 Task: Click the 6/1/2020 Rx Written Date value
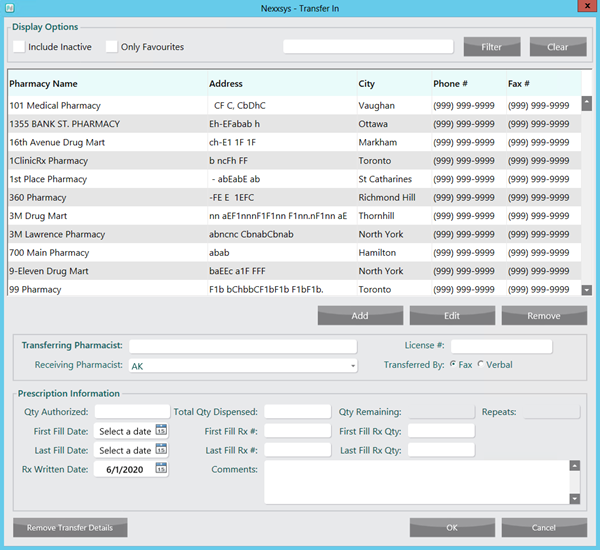pos(125,470)
